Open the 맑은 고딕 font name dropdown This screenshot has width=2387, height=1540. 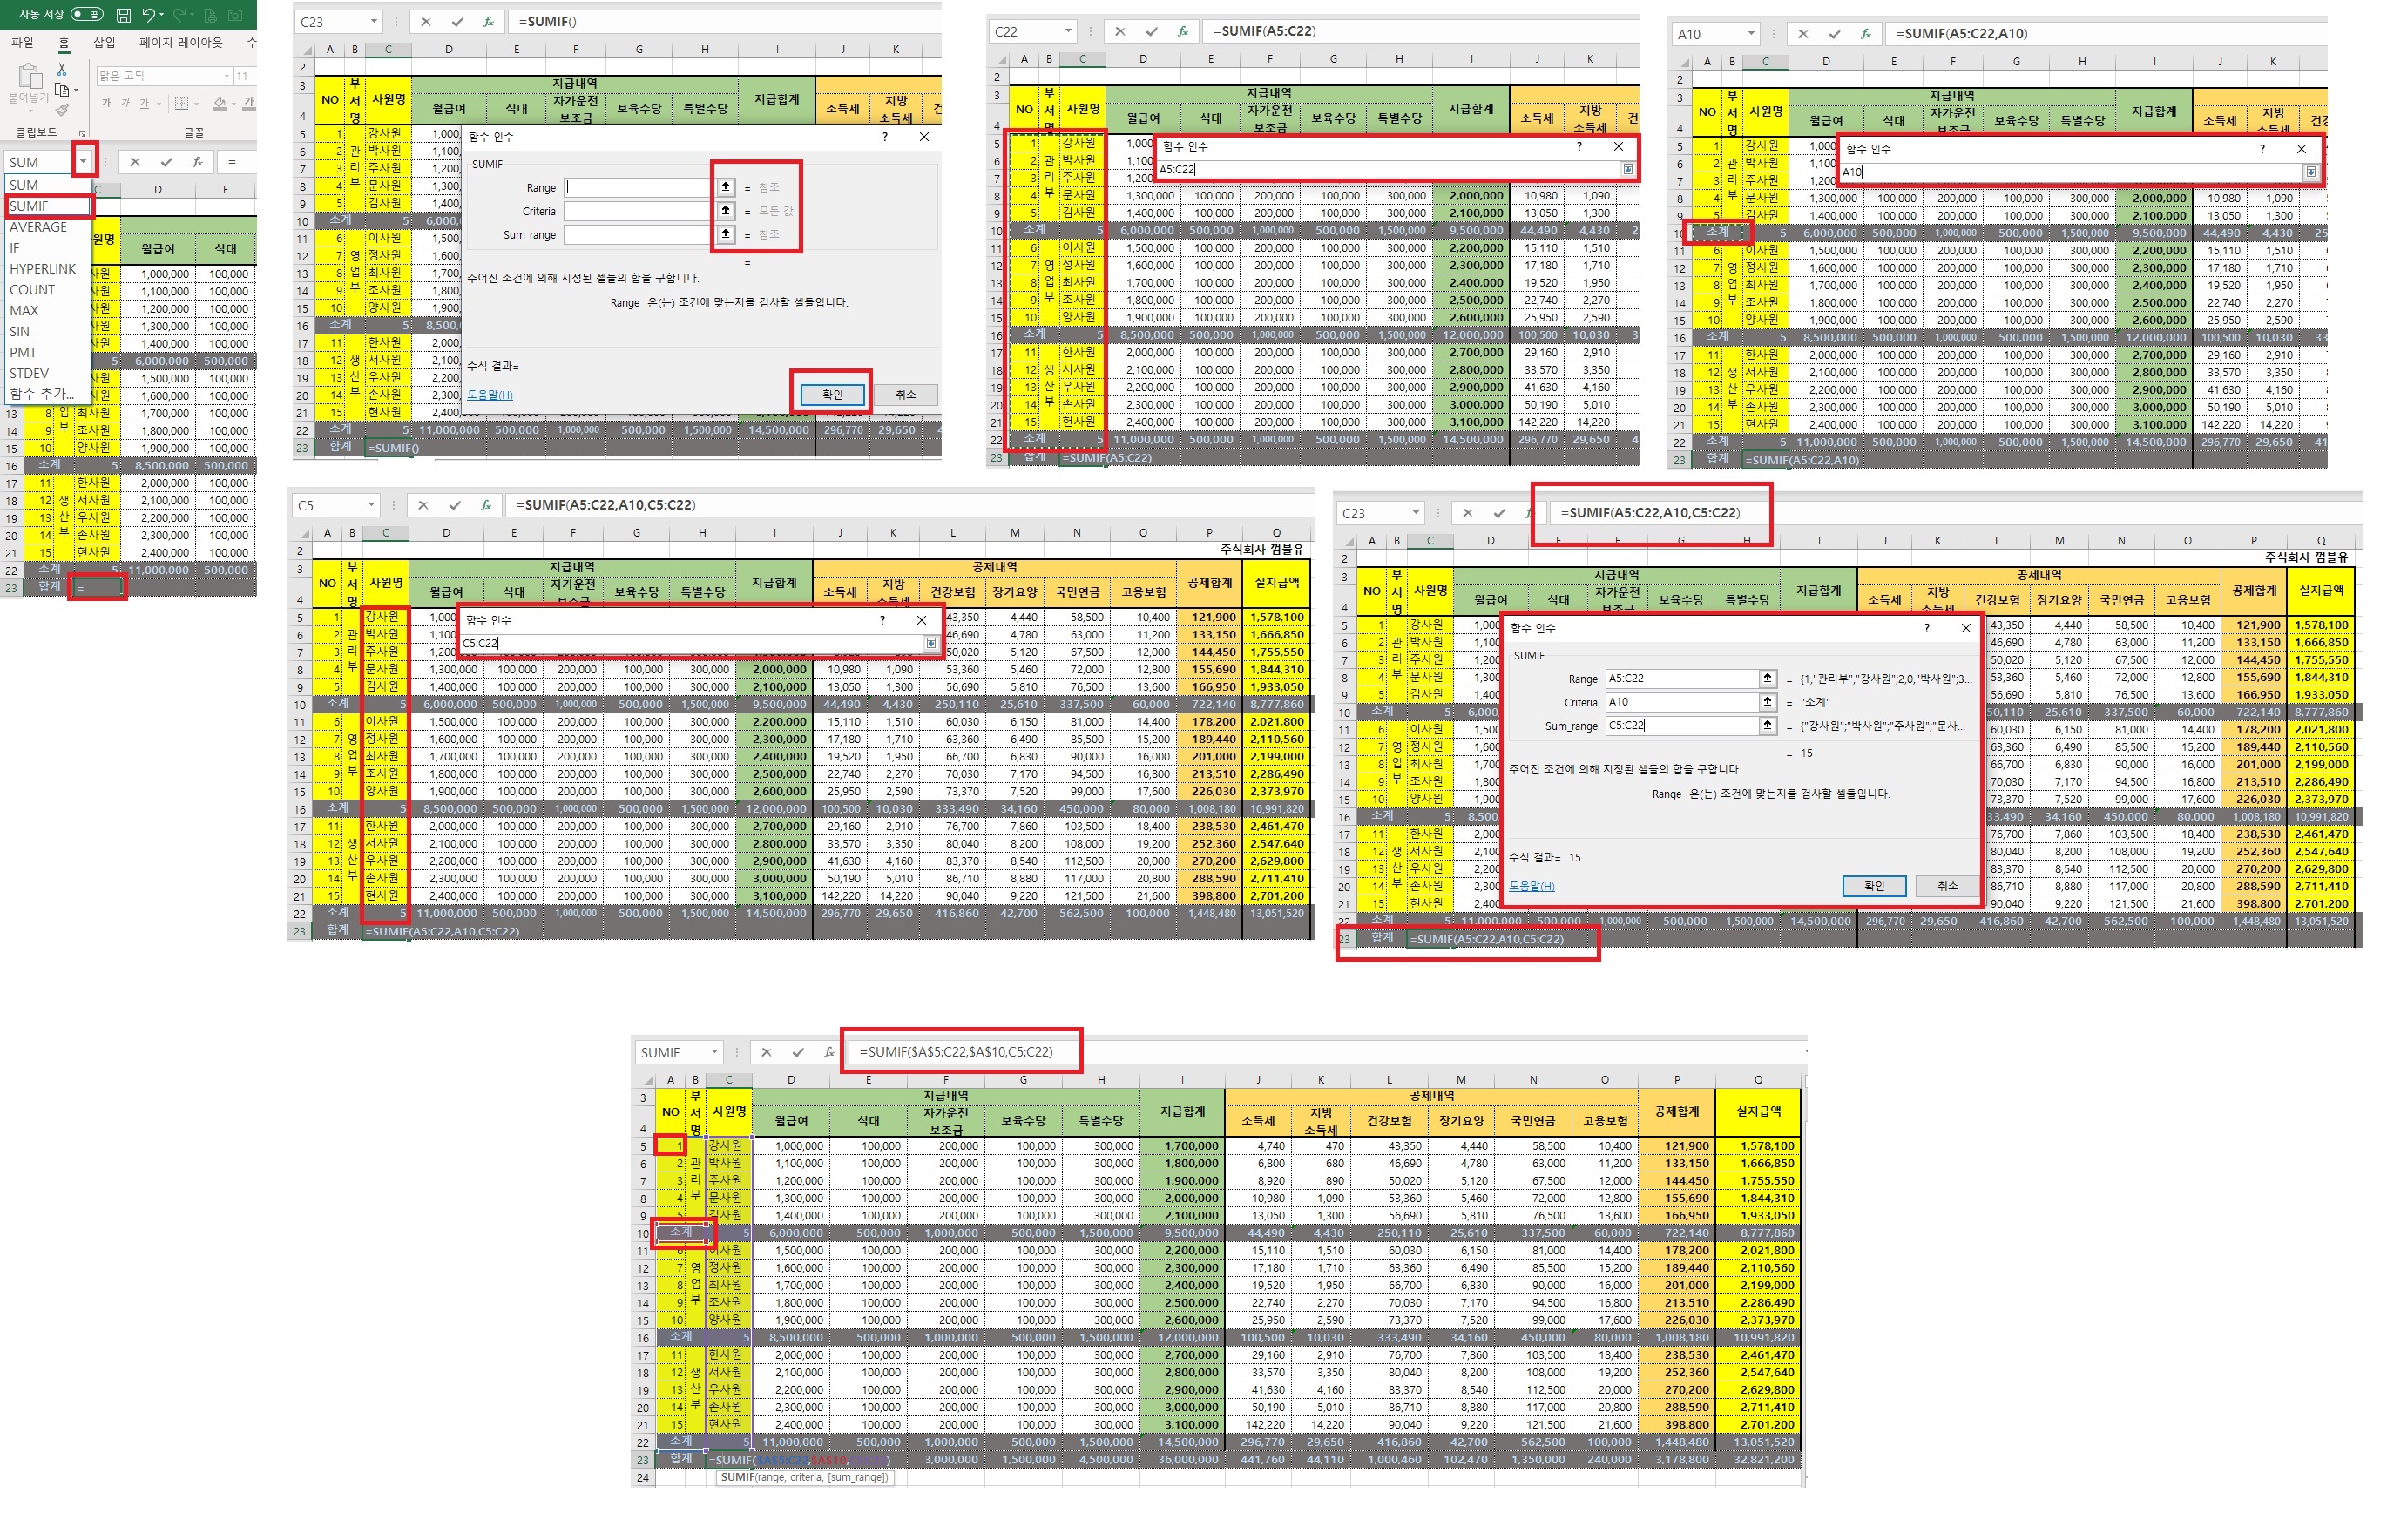tap(227, 76)
